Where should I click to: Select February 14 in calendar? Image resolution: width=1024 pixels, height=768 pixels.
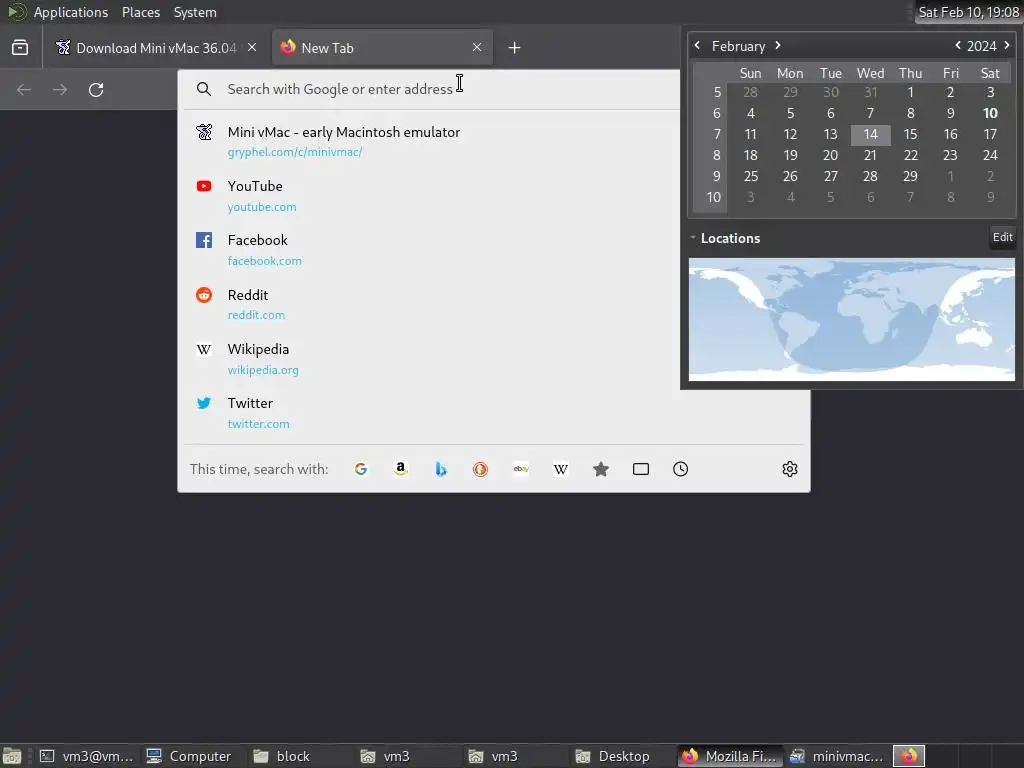pyautogui.click(x=870, y=135)
